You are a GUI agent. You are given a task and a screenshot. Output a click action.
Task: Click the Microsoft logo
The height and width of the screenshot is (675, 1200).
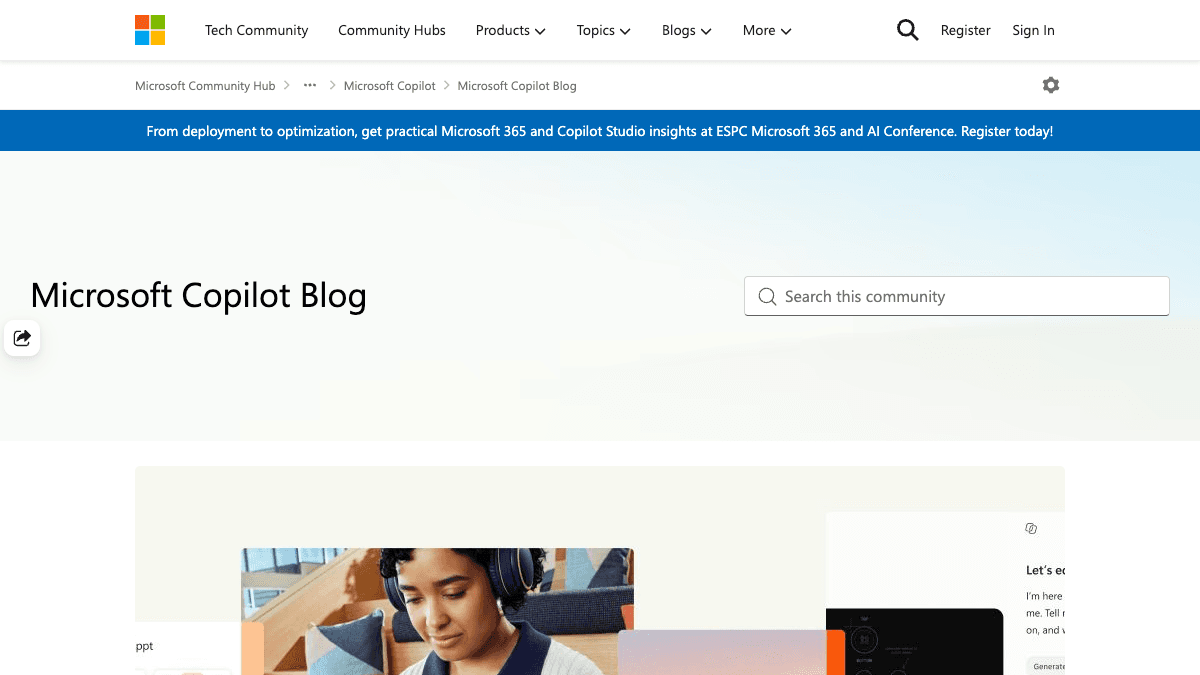pos(150,30)
